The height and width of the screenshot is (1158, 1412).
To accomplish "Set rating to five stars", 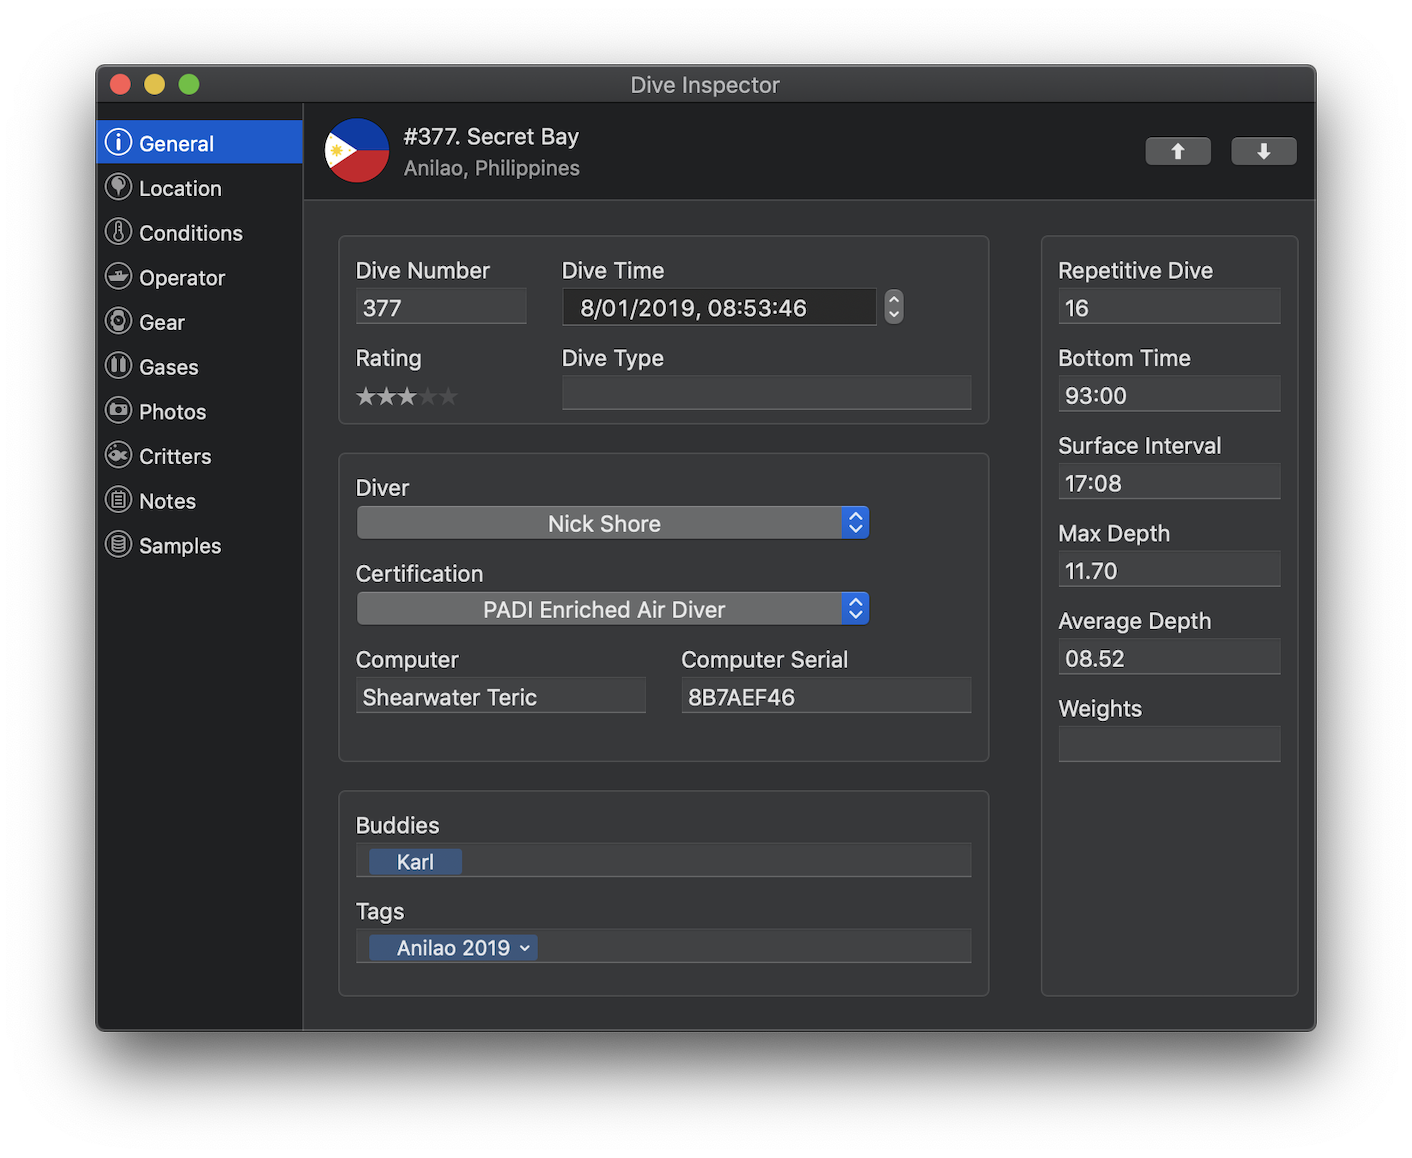I will coord(449,397).
